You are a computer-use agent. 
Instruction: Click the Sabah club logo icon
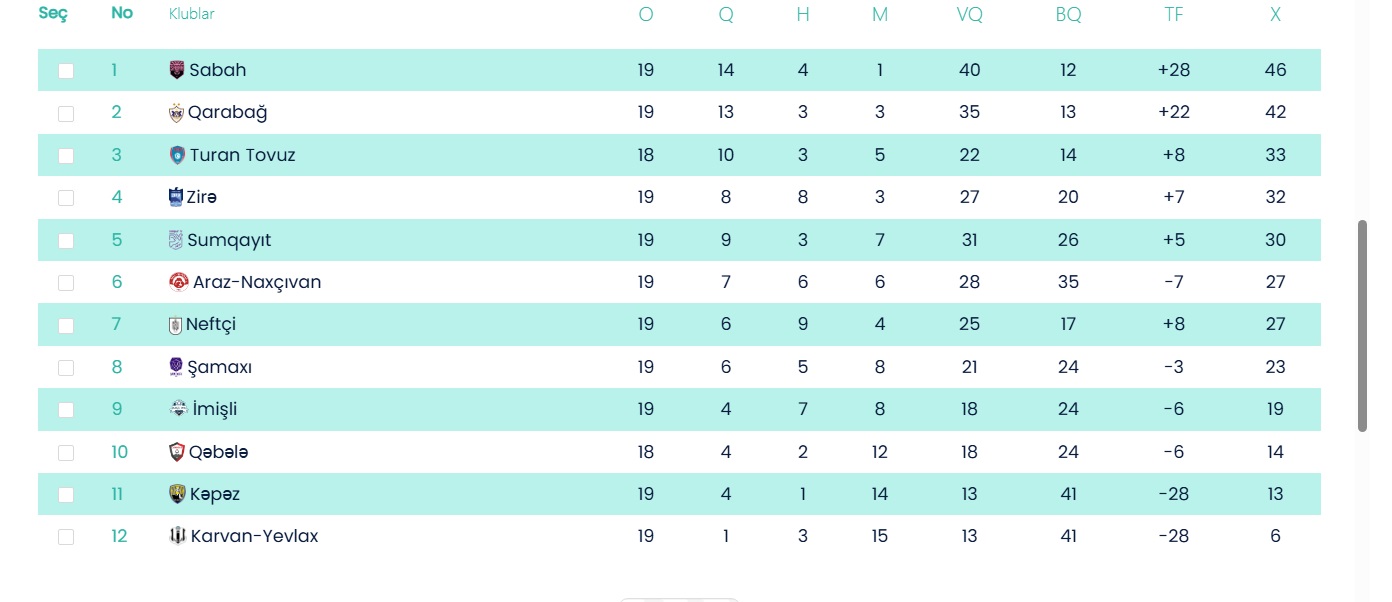coord(177,70)
